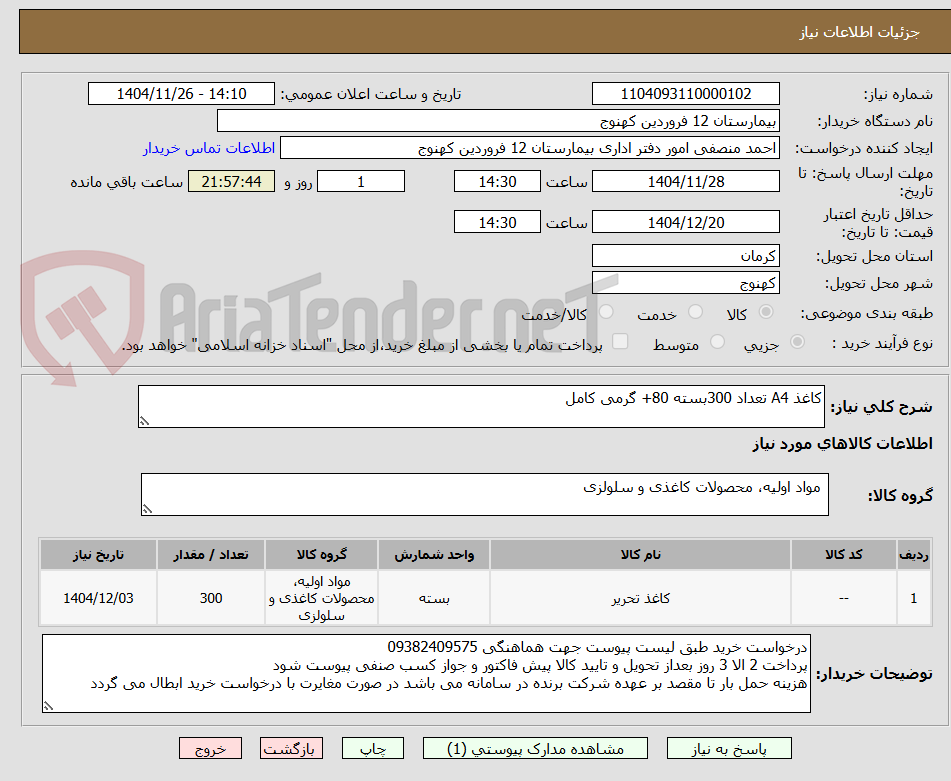Click the need date cell 1404/12/03
The width and height of the screenshot is (951, 781).
point(98,598)
